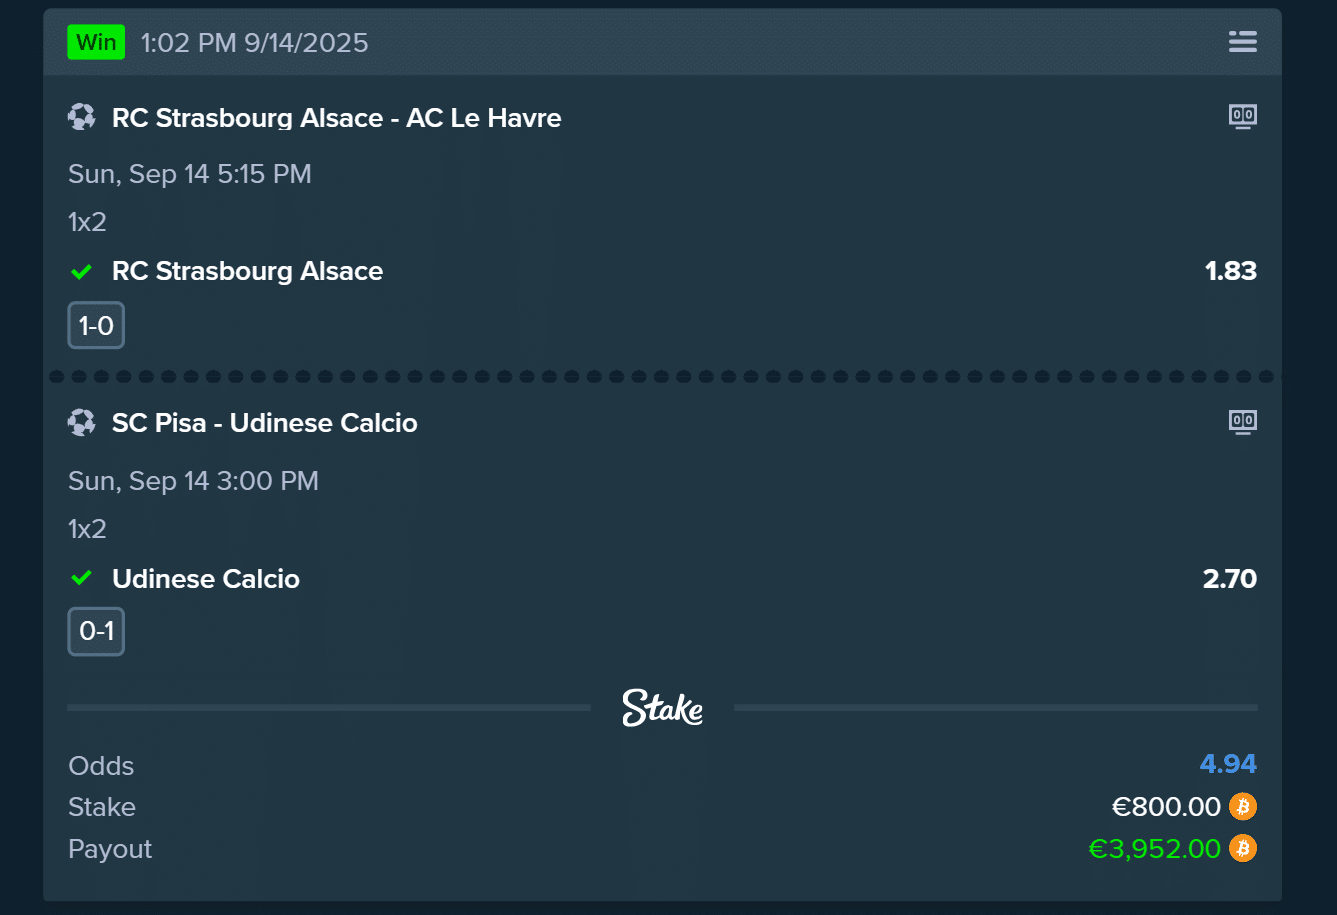Click the 0-1 score box
Image resolution: width=1337 pixels, height=915 pixels.
click(96, 631)
